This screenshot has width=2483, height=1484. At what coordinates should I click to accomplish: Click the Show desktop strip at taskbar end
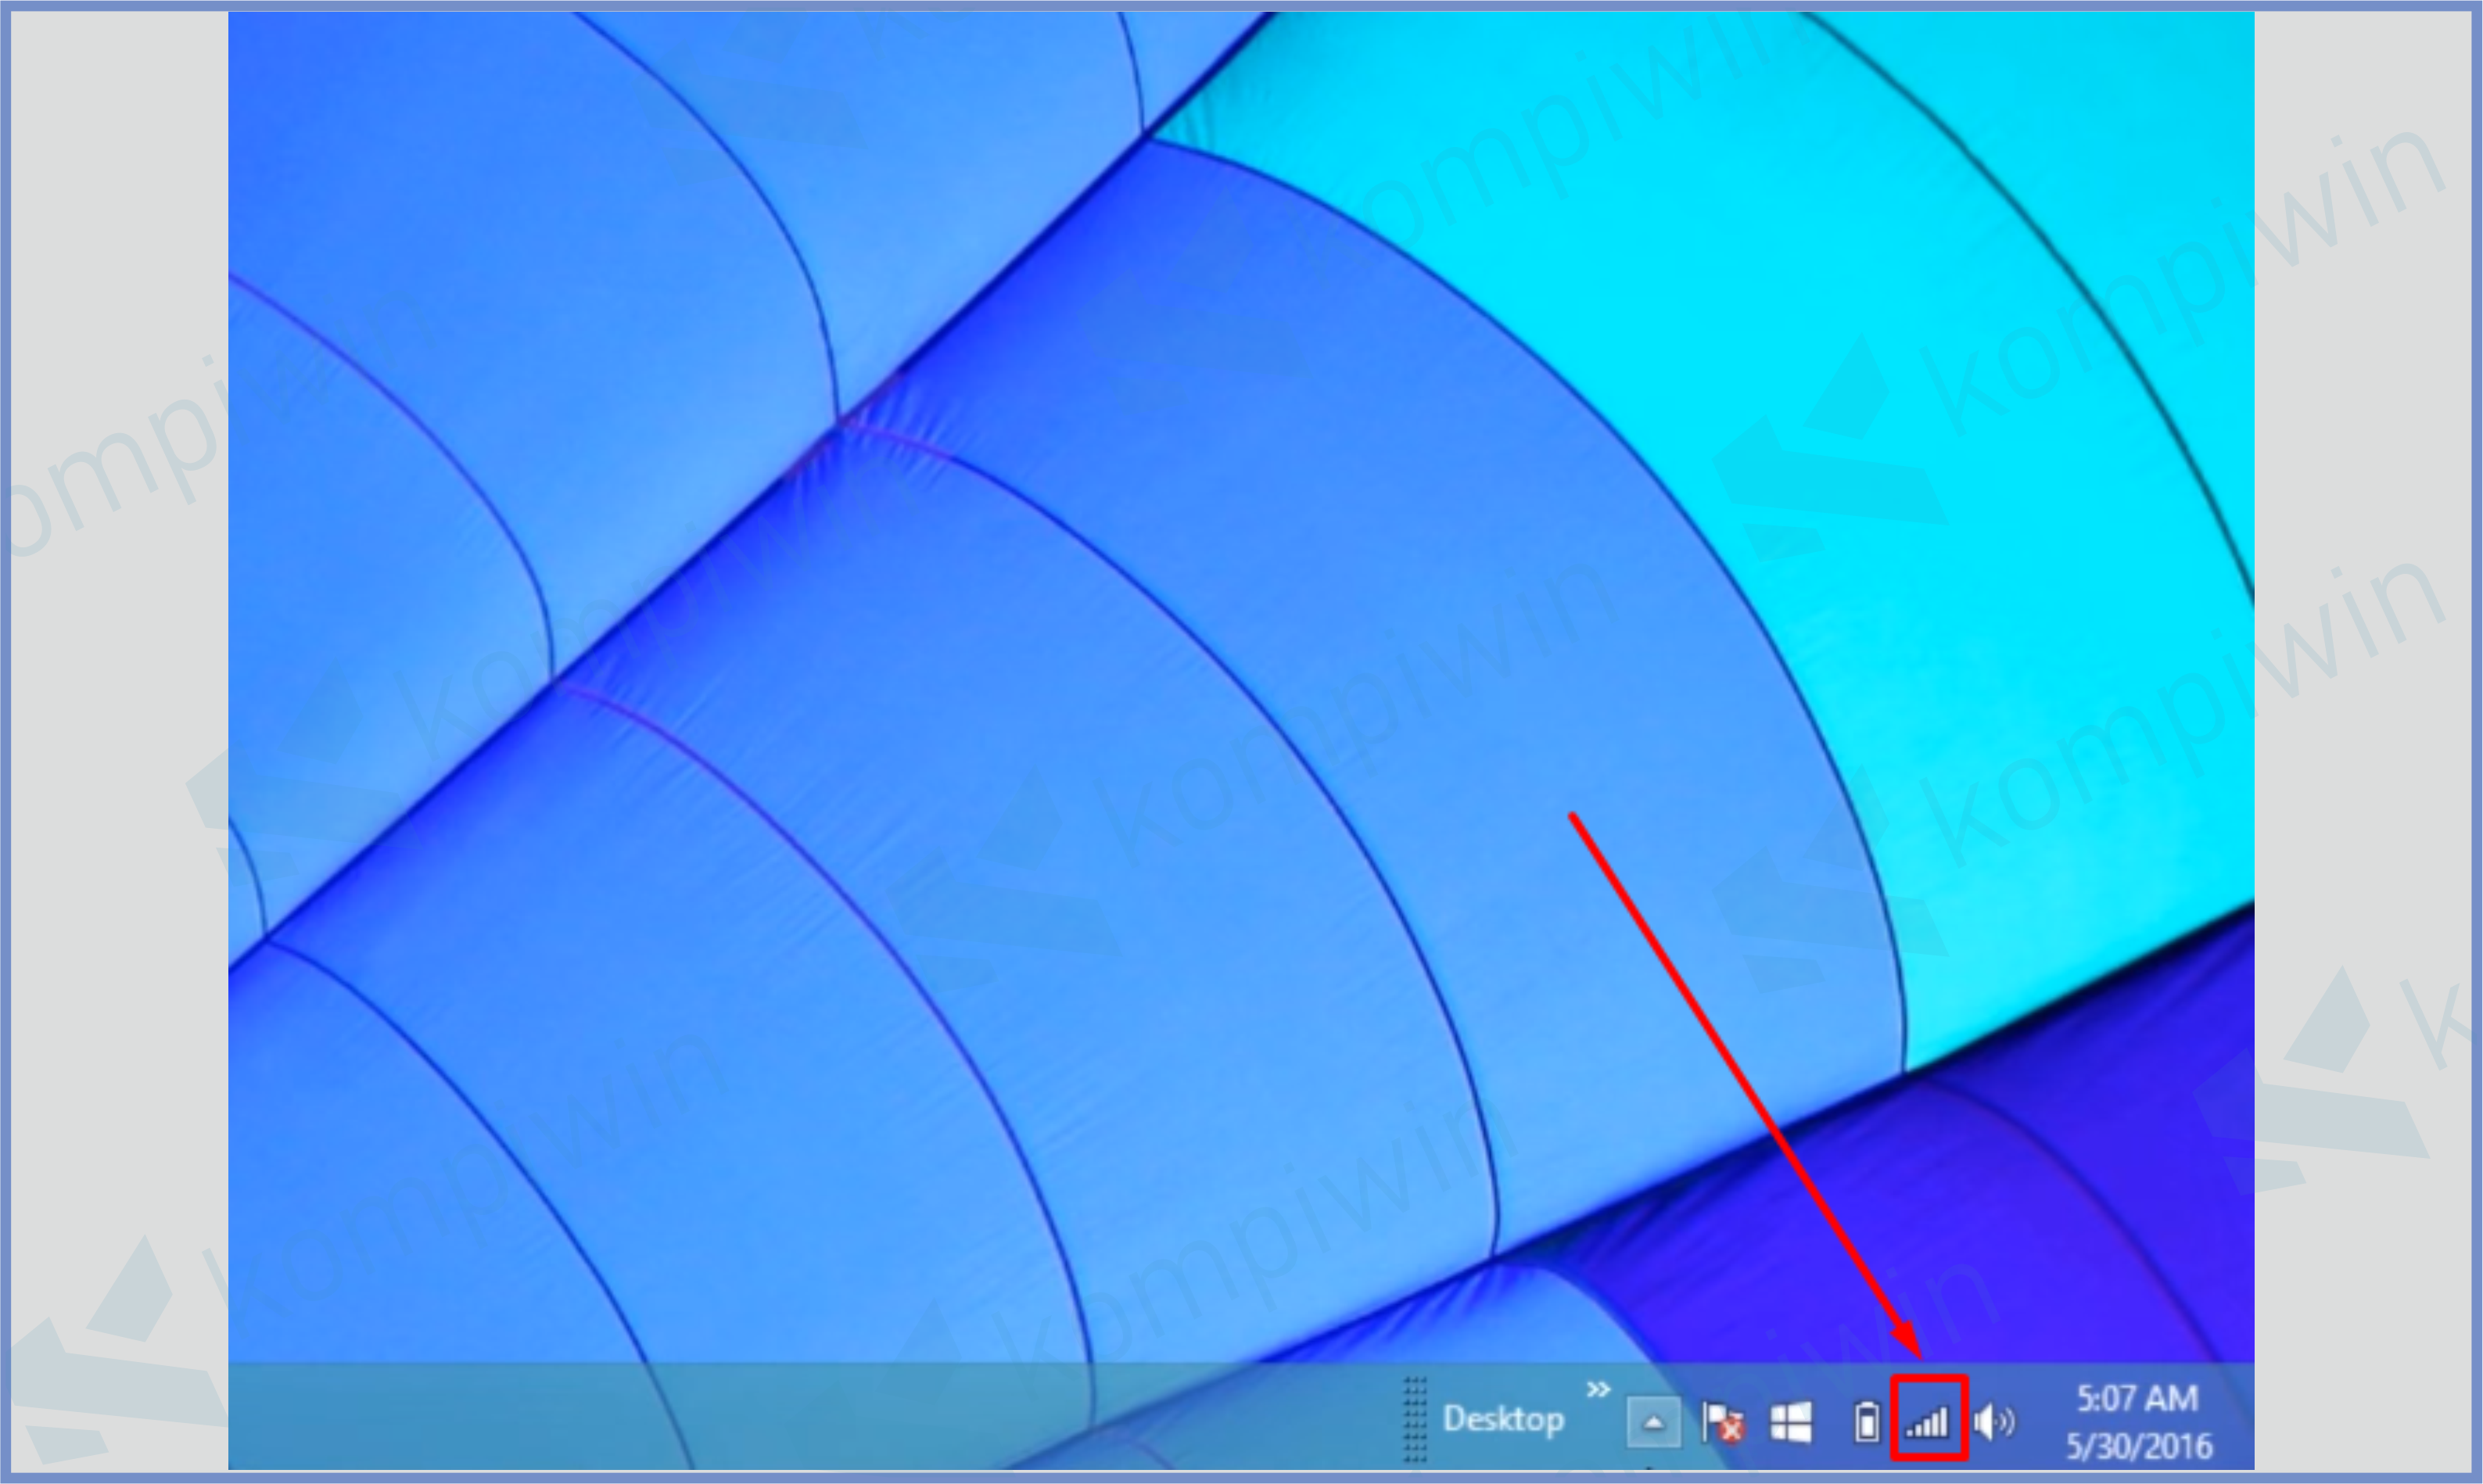point(2248,1420)
